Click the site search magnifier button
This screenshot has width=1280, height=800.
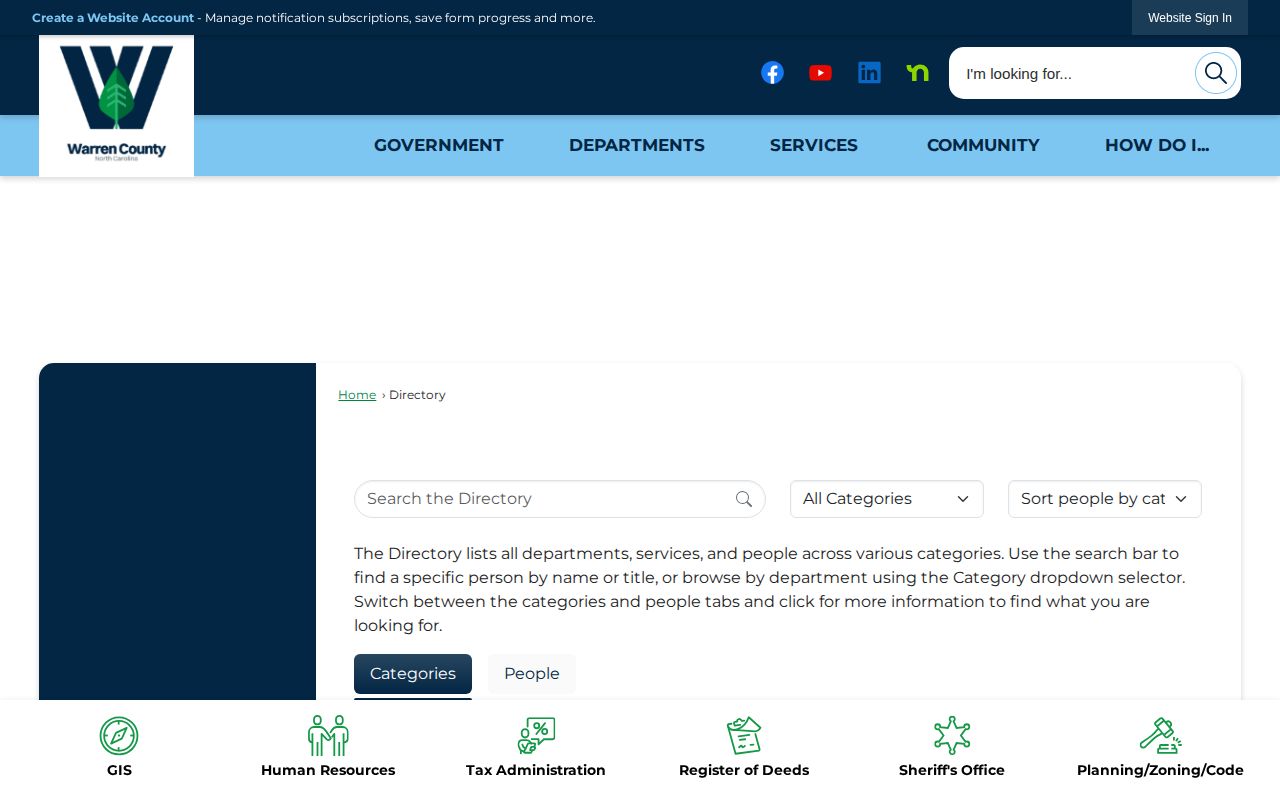click(x=1216, y=73)
